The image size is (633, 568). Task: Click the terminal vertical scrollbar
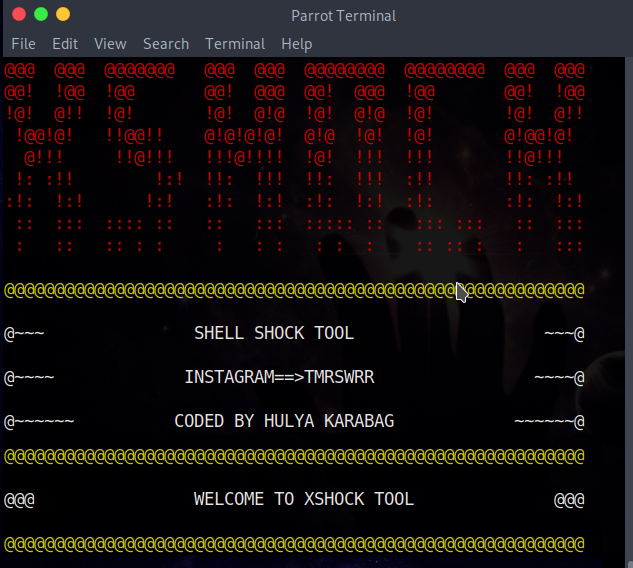click(629, 312)
